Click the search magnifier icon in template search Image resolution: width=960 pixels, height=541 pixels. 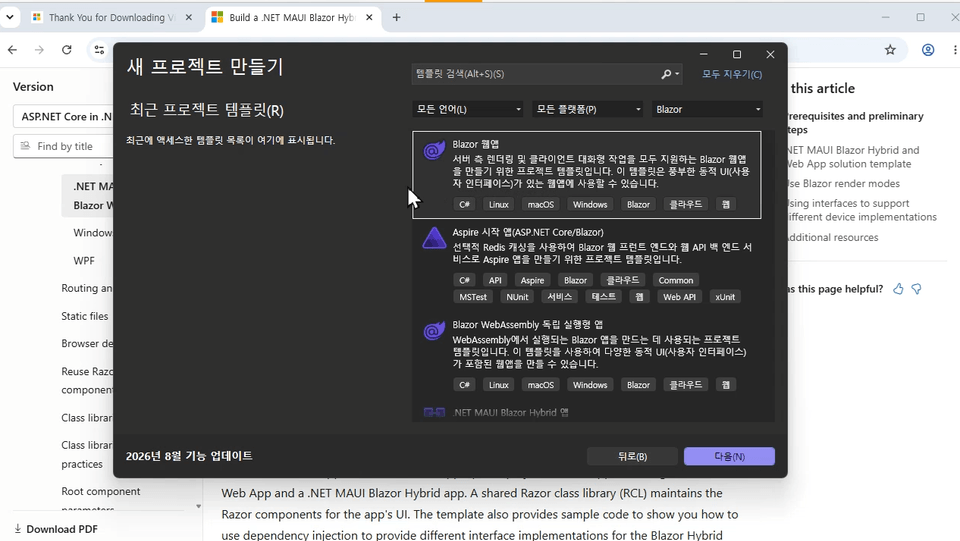pyautogui.click(x=666, y=74)
